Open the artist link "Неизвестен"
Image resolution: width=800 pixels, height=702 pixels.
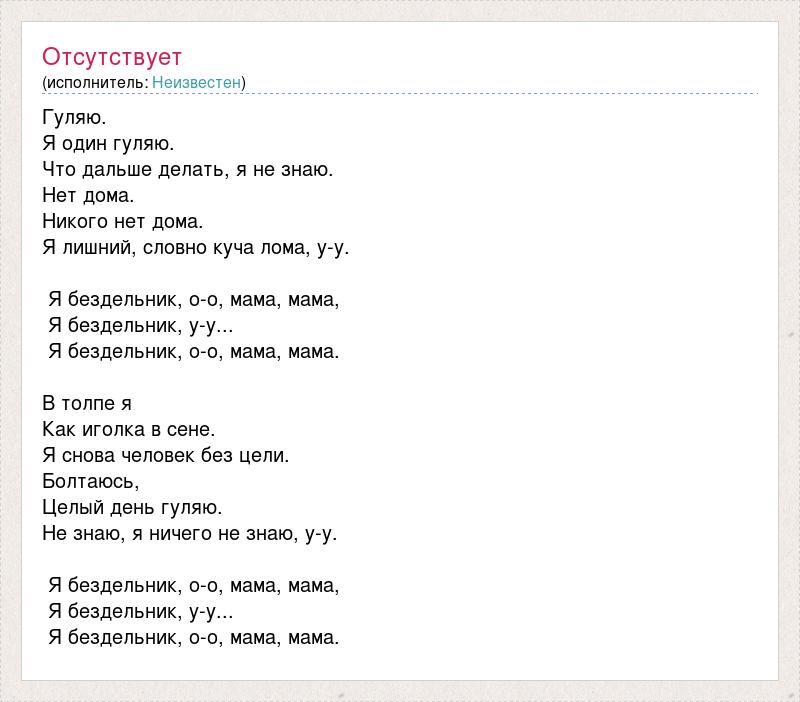(x=197, y=82)
